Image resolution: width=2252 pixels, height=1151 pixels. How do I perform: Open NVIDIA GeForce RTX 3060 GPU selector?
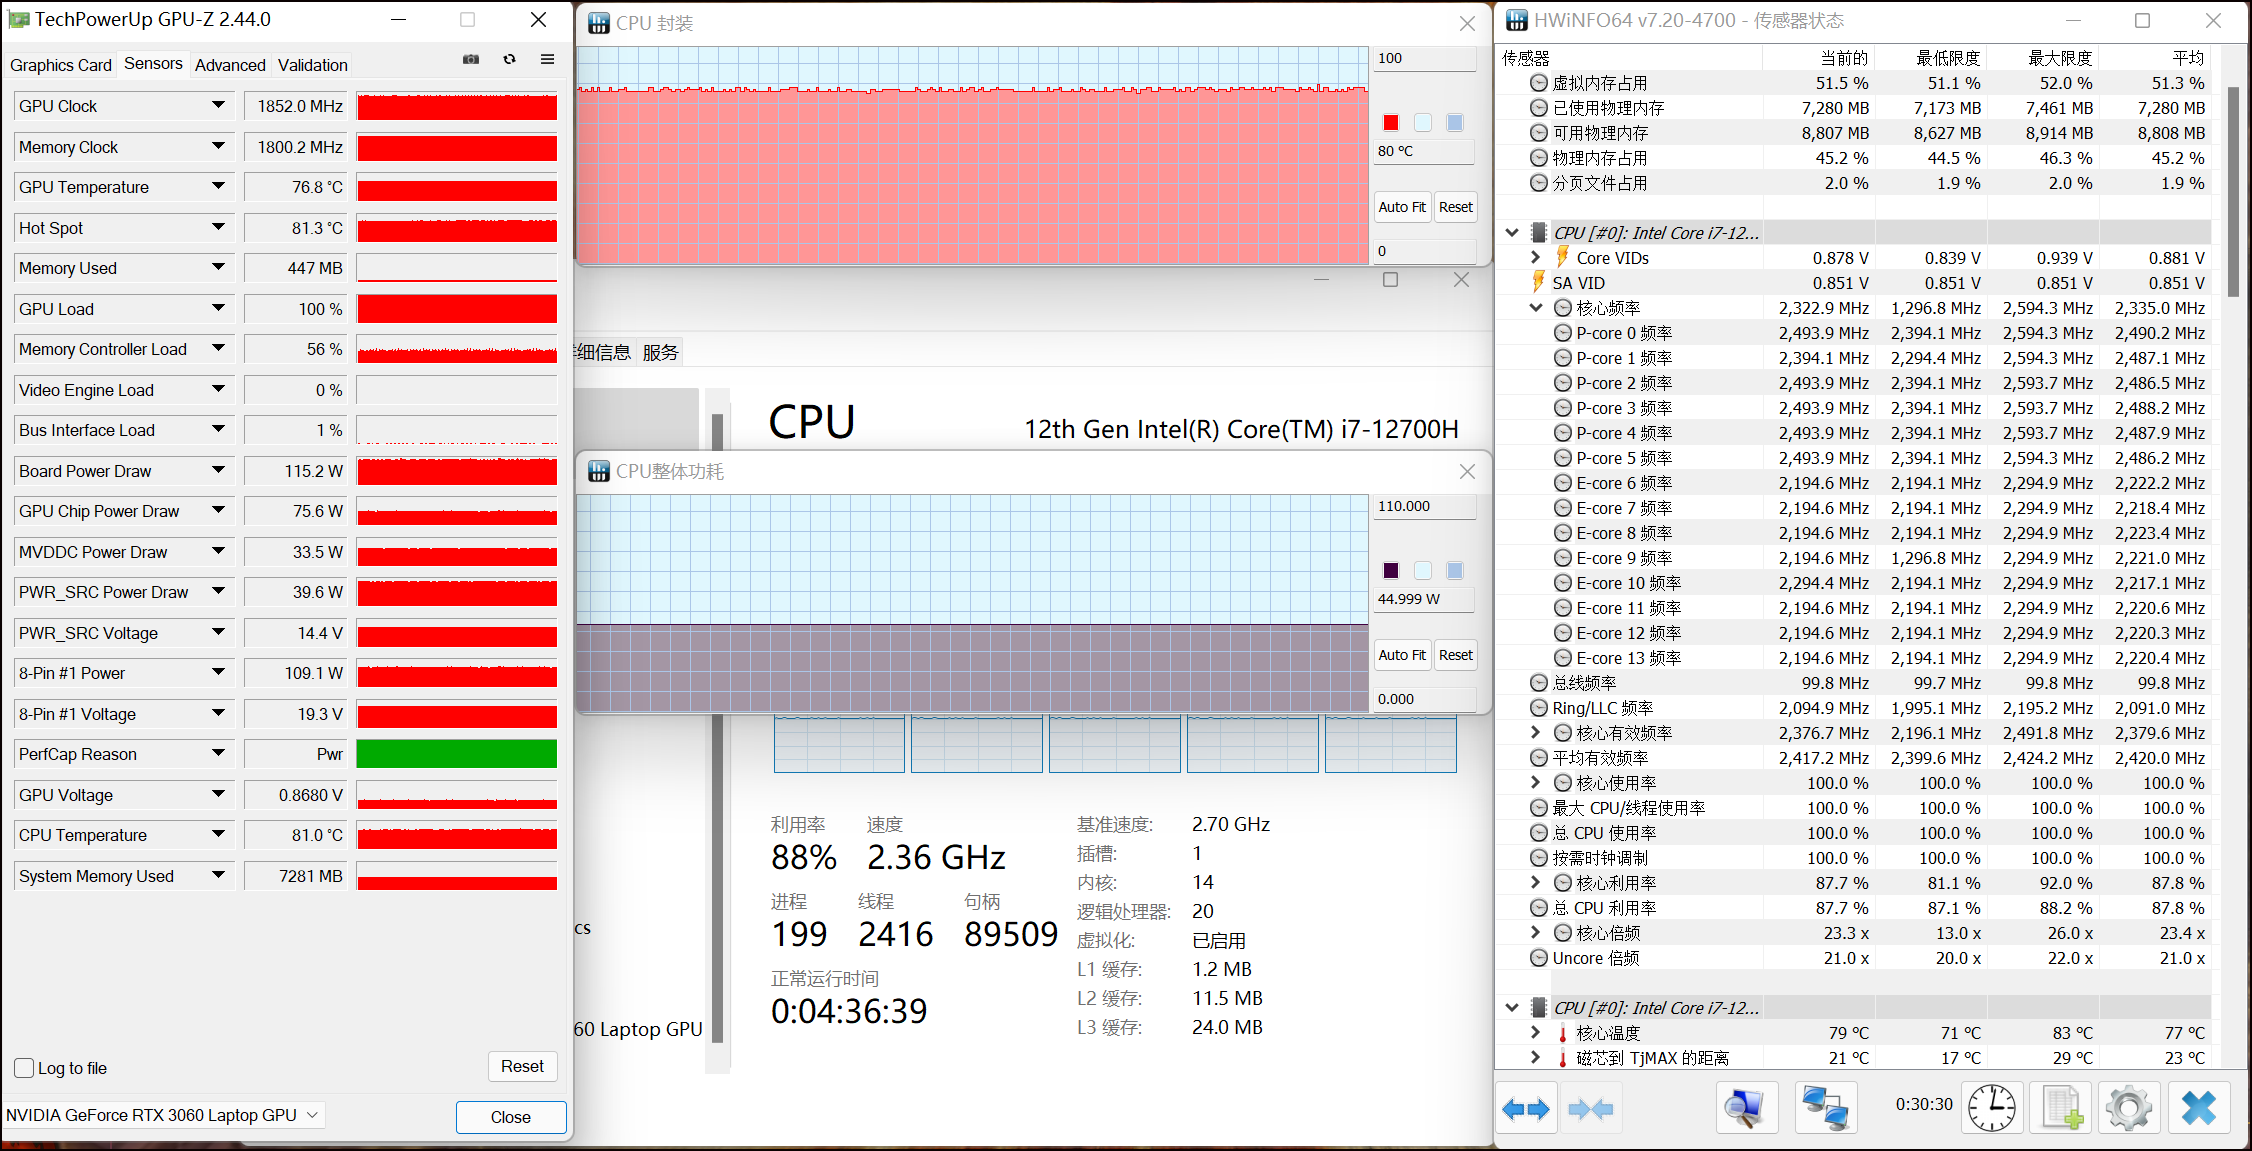pos(162,1115)
